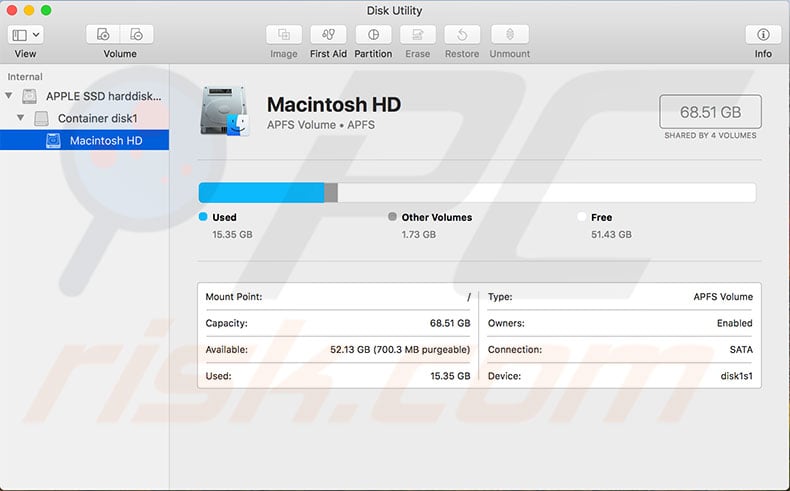This screenshot has height=491, width=790.
Task: Click the Volume label in toolbar
Action: coord(120,54)
